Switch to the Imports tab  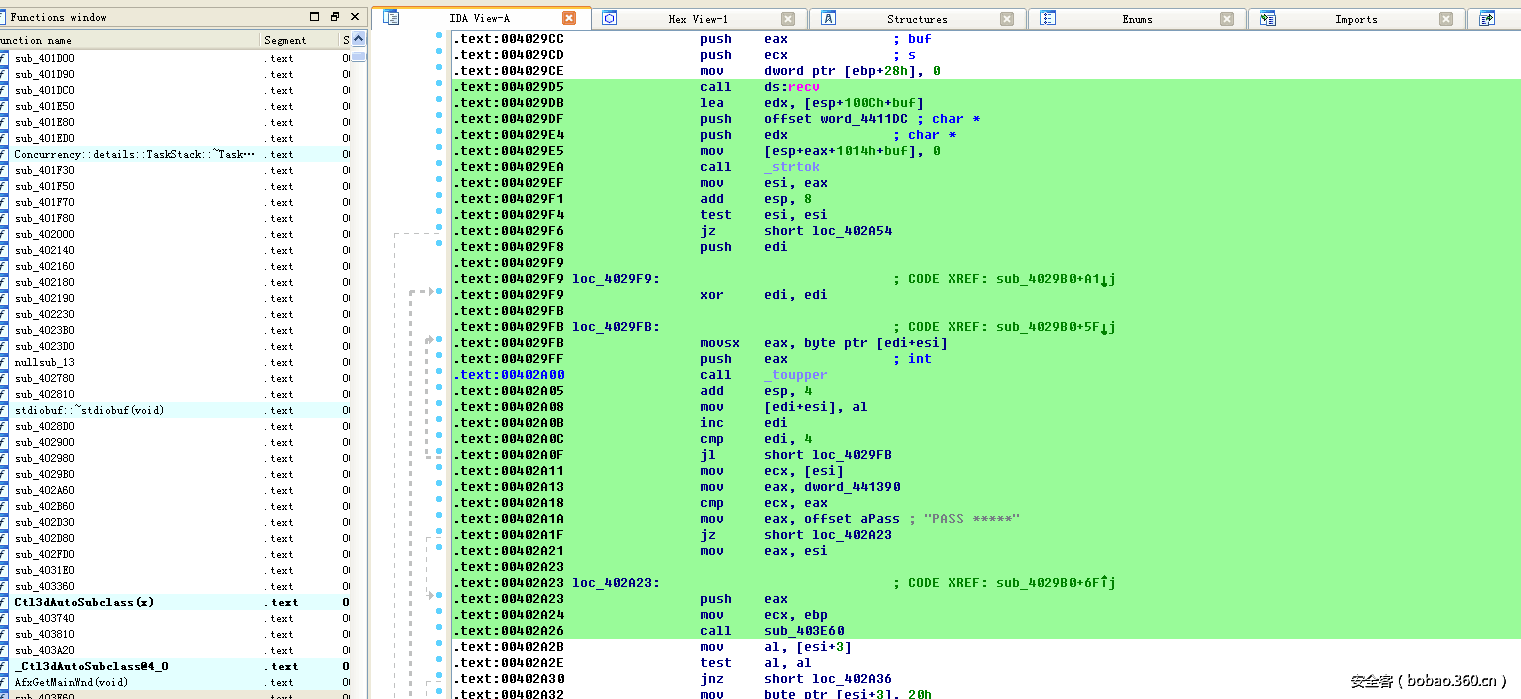pyautogui.click(x=1355, y=19)
